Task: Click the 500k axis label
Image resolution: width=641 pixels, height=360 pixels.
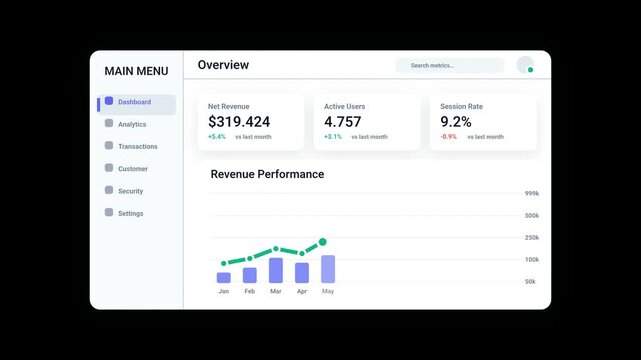Action: click(532, 215)
